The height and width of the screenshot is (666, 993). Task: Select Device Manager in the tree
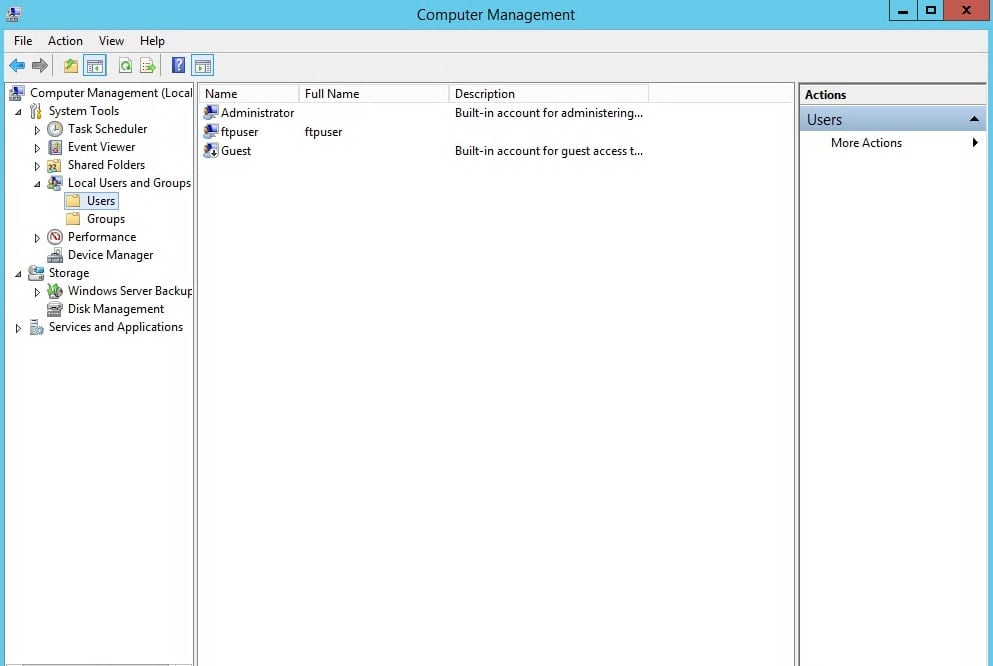pos(110,255)
